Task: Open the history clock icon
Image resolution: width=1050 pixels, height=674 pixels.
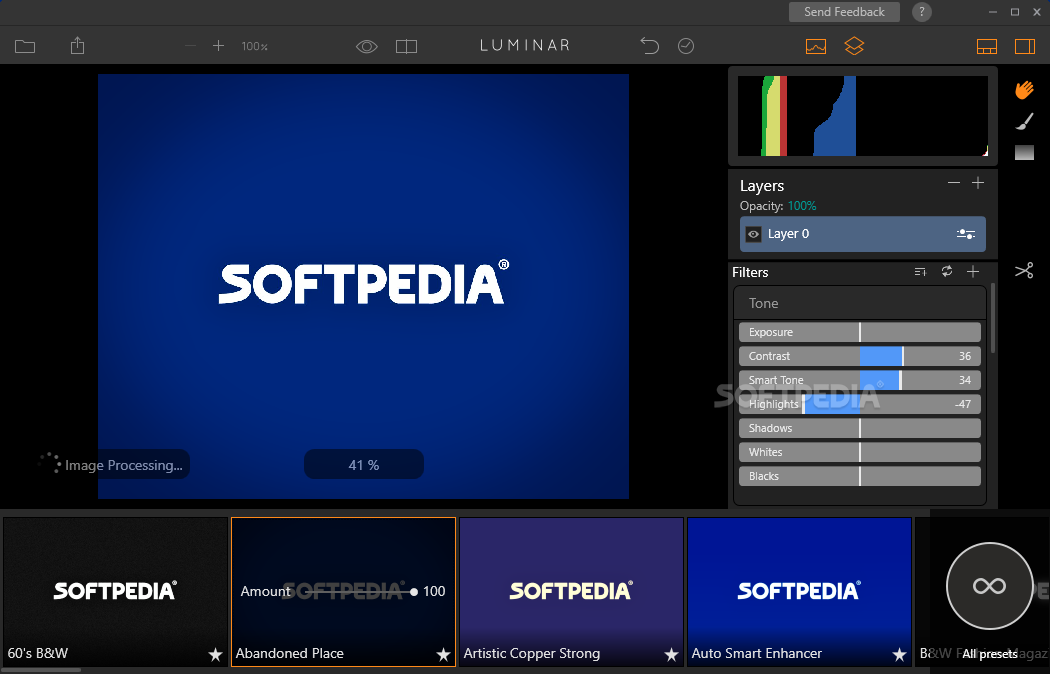Action: coord(686,46)
